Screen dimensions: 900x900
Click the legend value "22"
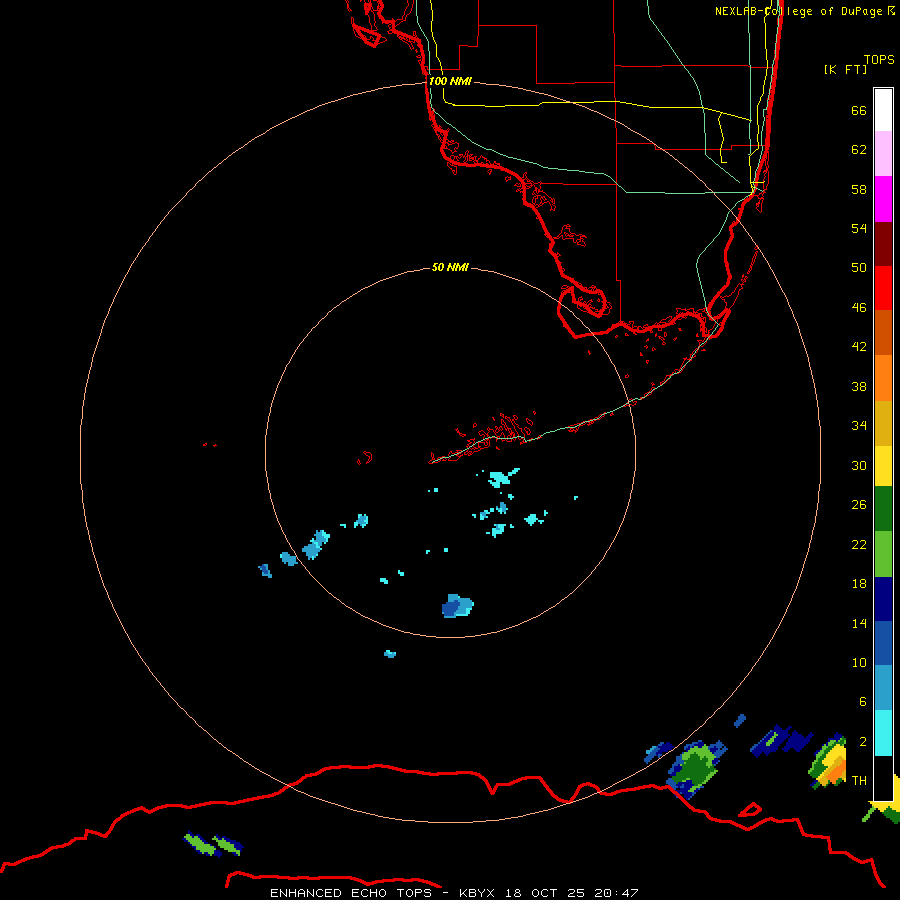click(x=859, y=544)
